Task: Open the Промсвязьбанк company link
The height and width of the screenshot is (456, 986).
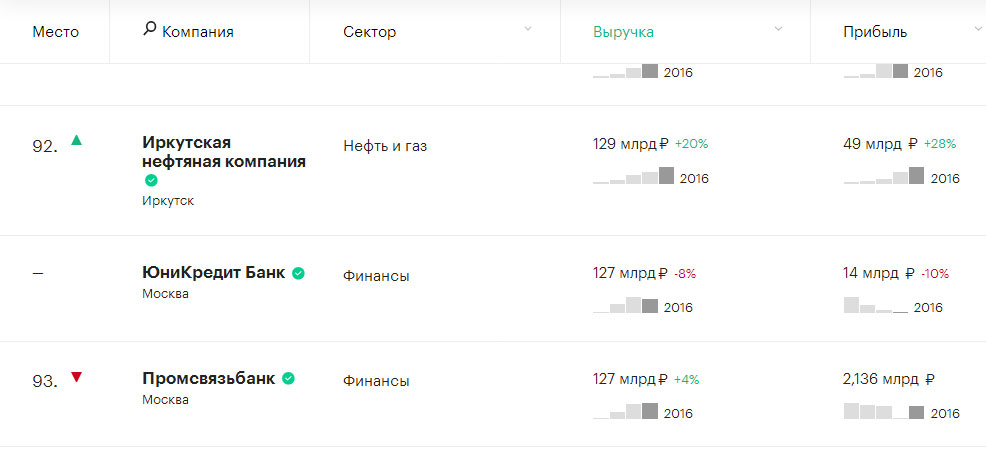Action: coord(209,379)
